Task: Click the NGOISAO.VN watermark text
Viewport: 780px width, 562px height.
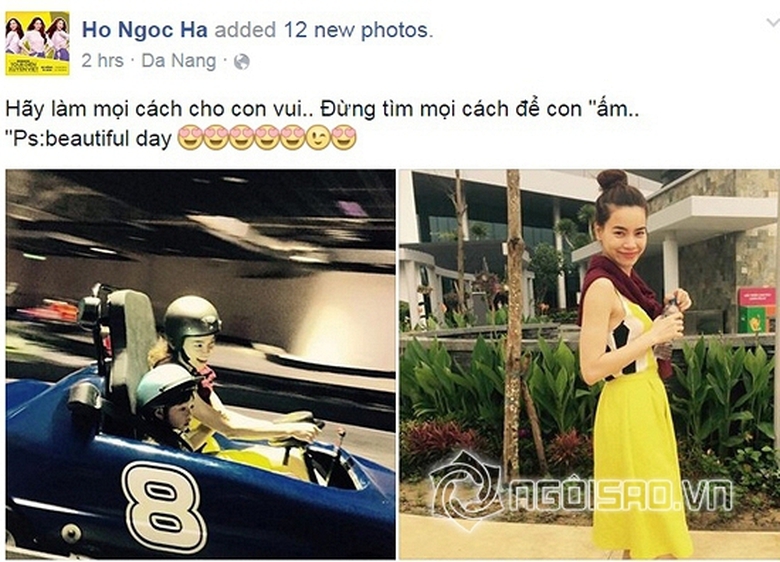Action: point(620,495)
